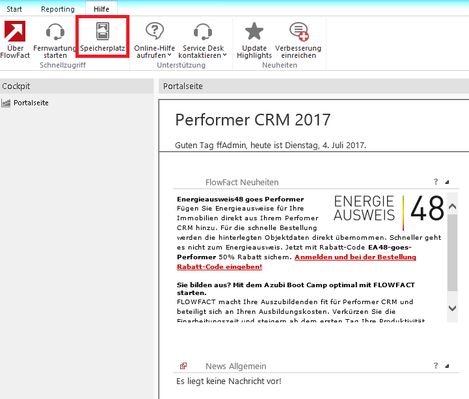Viewport: 469px width, 399px height.
Task: Click the Performer CRM 2017 heading
Action: [253, 120]
